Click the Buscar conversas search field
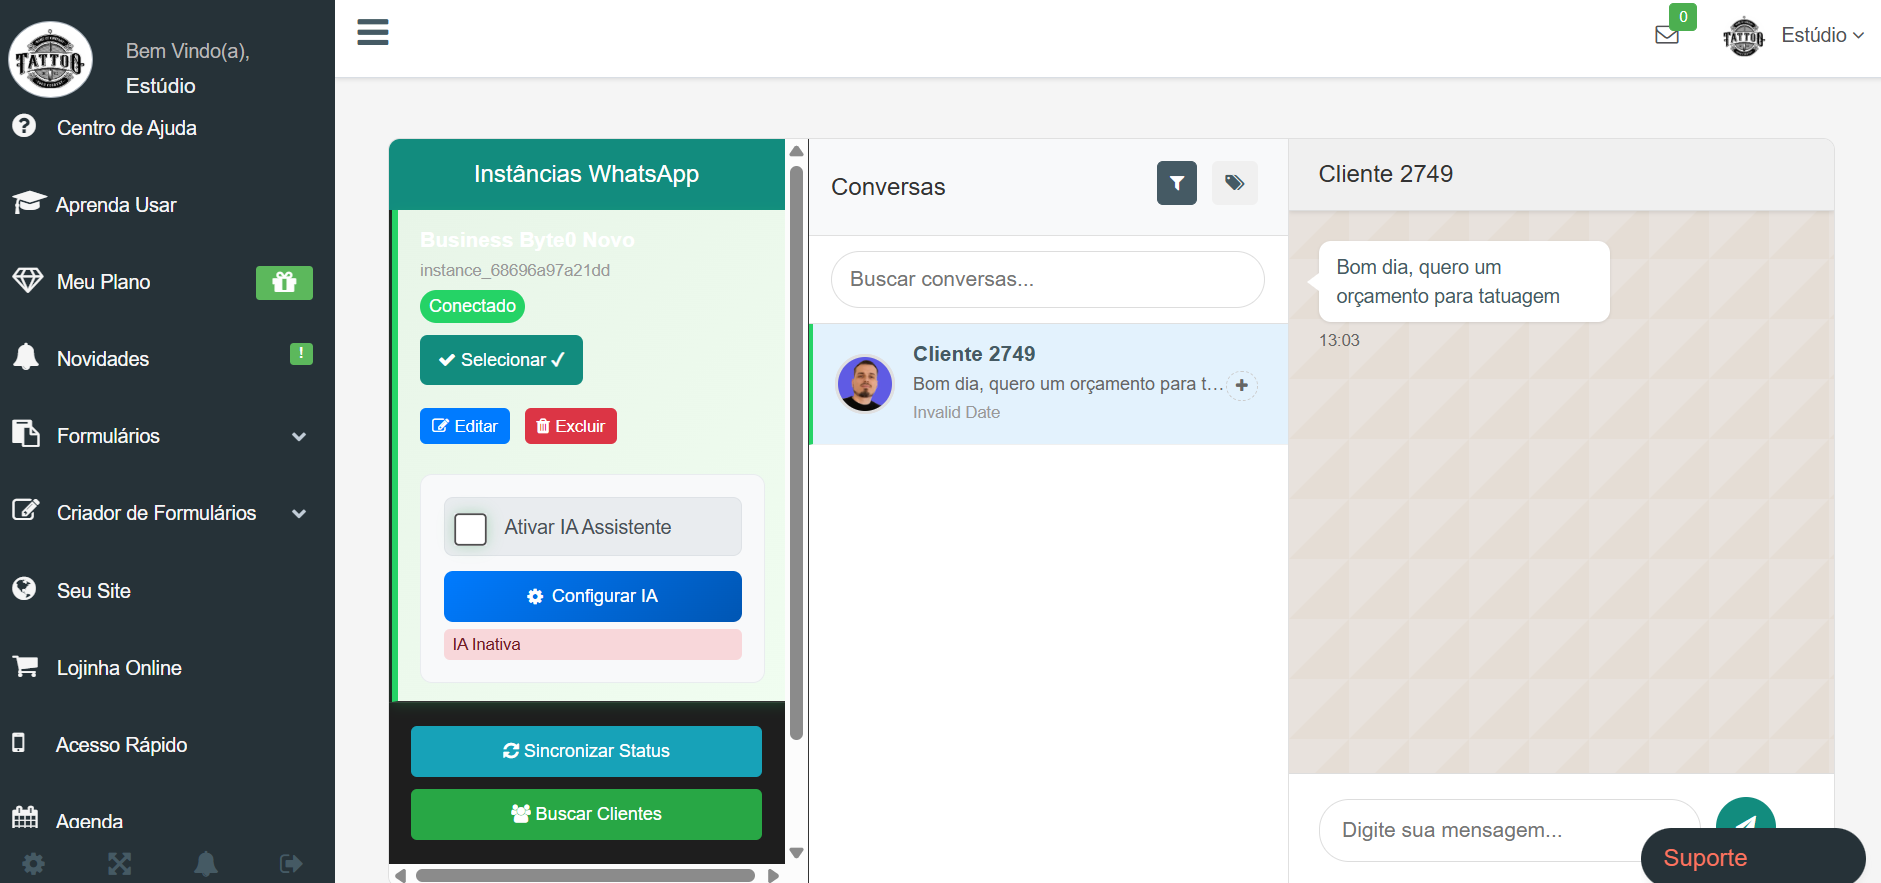This screenshot has height=883, width=1881. point(1048,280)
